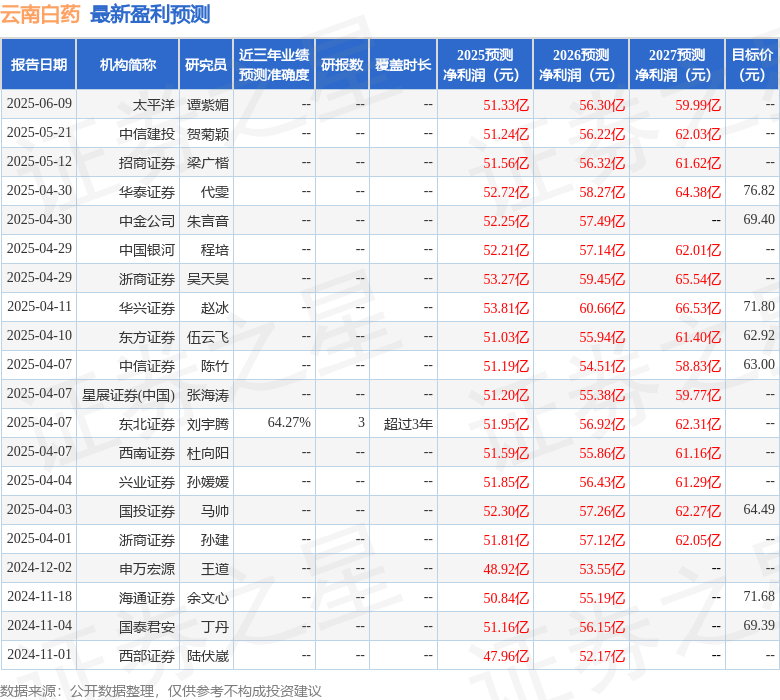The image size is (780, 700).
Task: Click the 超过3年 coverage duration cell
Action: 408,424
